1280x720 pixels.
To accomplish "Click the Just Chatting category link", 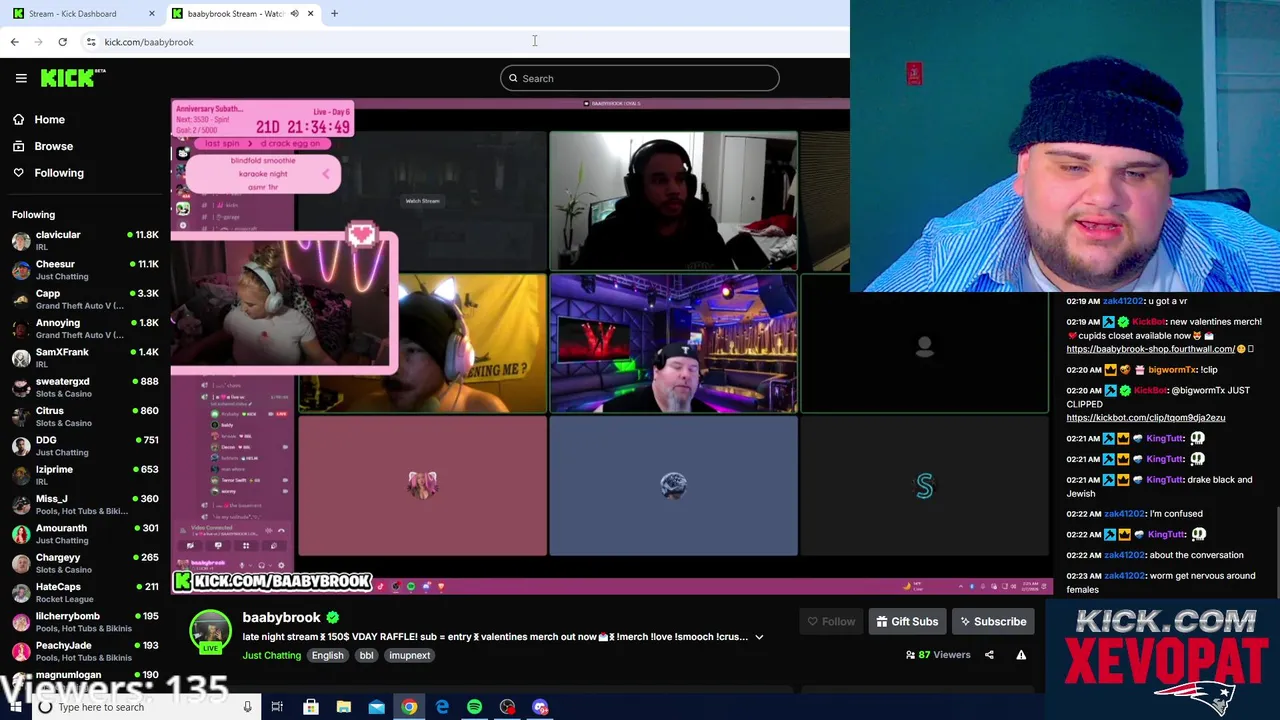I will tap(271, 655).
